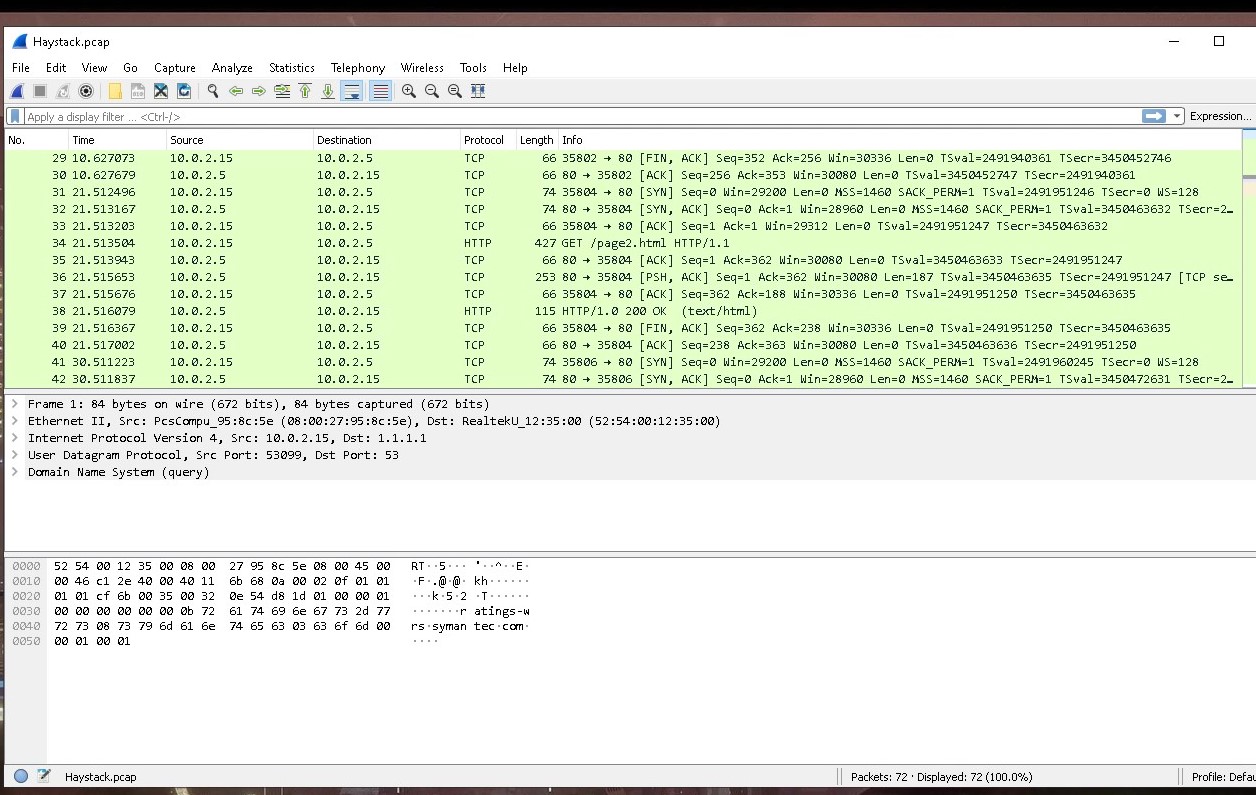Screen dimensions: 1256x795
Task: Click the packet list vertical scrollbar
Action: [x=1249, y=260]
